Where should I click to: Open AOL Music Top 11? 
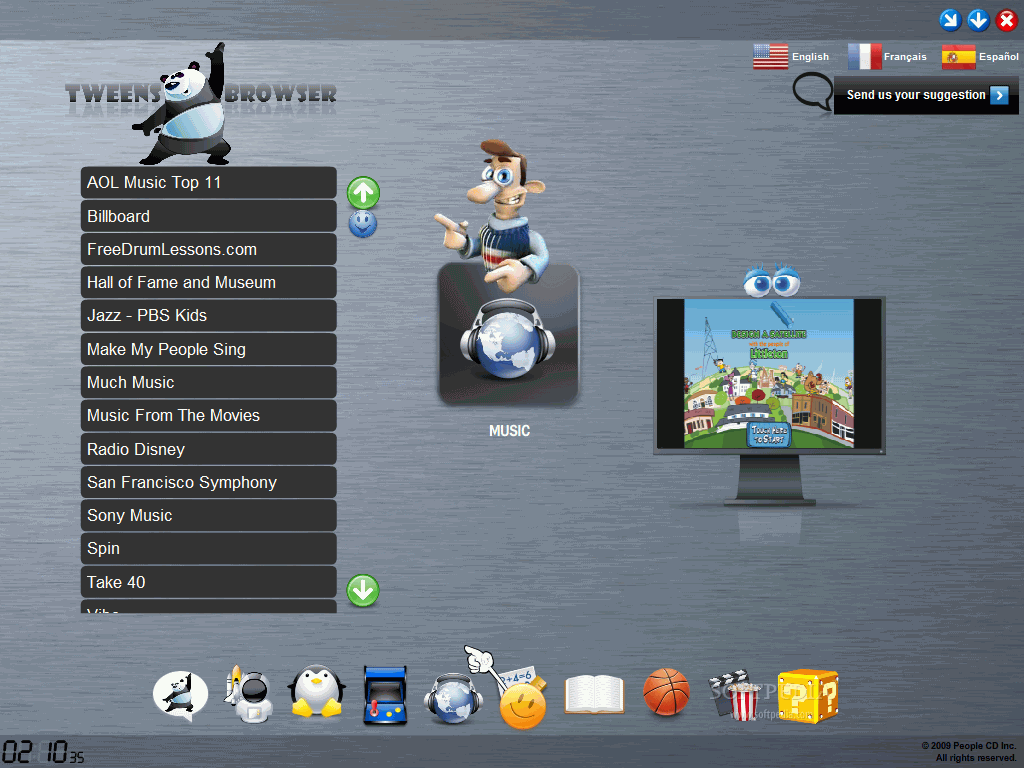click(x=208, y=182)
